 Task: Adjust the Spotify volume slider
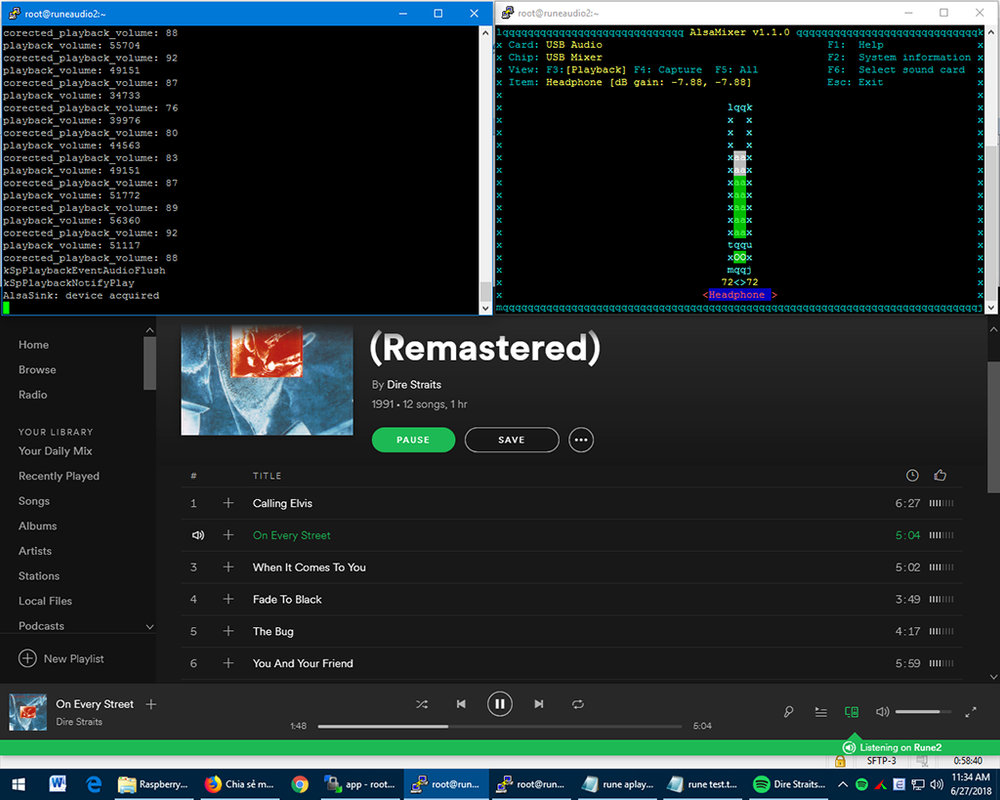pos(923,712)
